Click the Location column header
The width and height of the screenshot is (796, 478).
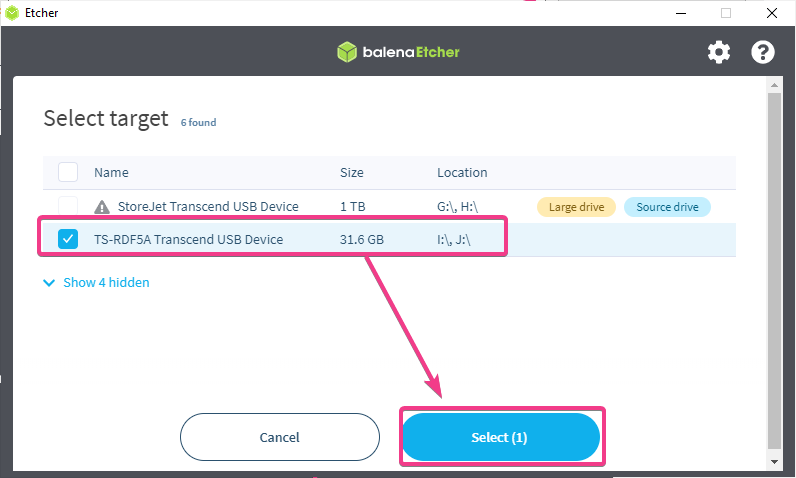click(x=462, y=173)
